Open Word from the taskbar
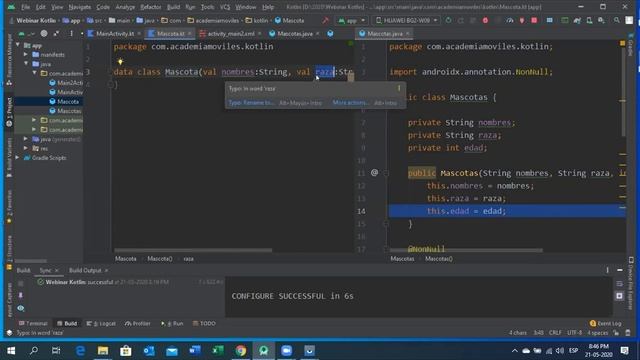 [195, 351]
